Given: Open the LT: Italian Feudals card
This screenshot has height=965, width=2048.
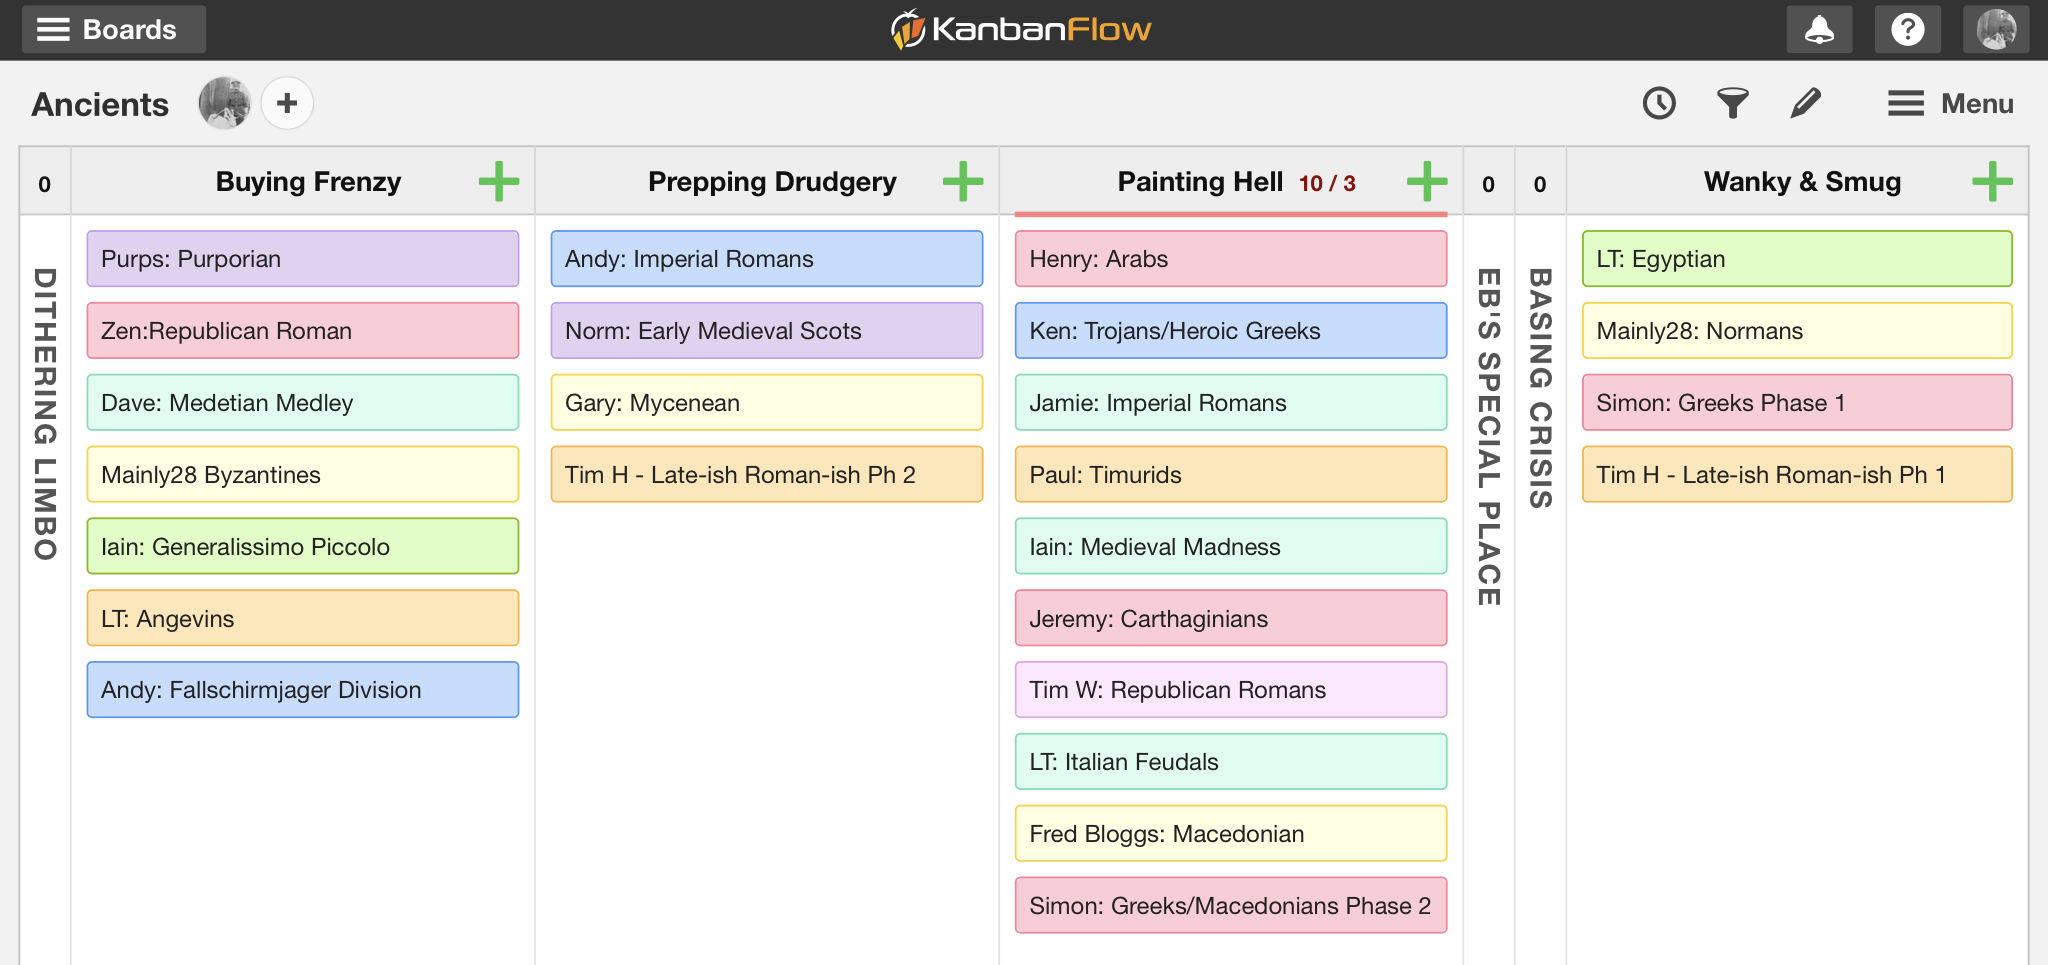Looking at the screenshot, I should [1231, 762].
